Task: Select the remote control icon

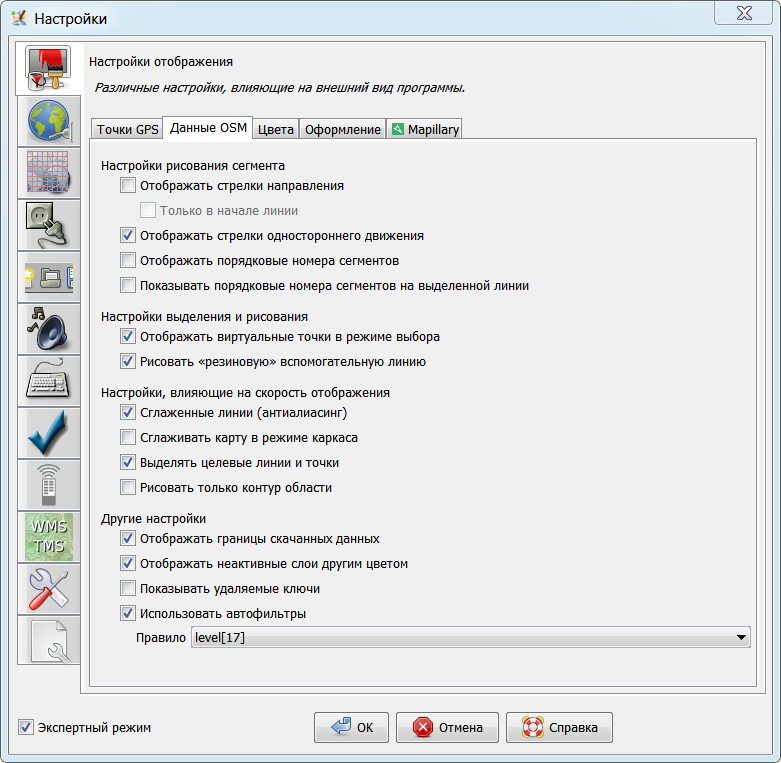Action: (x=48, y=486)
